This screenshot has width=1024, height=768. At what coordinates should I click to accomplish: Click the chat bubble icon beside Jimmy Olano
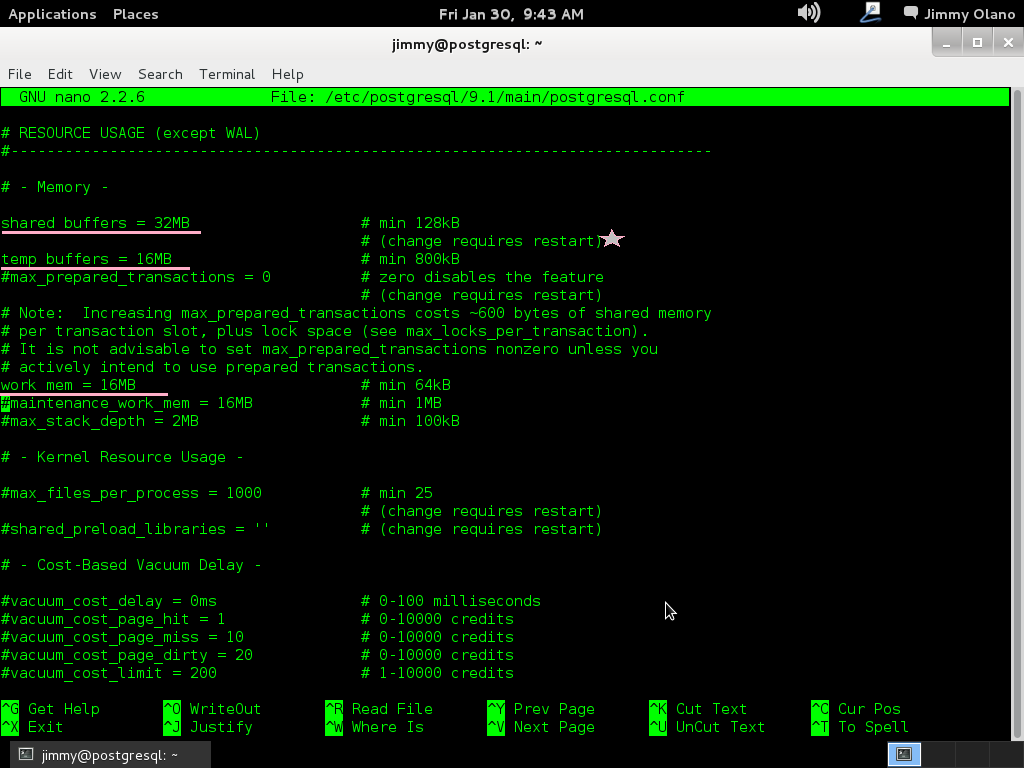coord(911,13)
